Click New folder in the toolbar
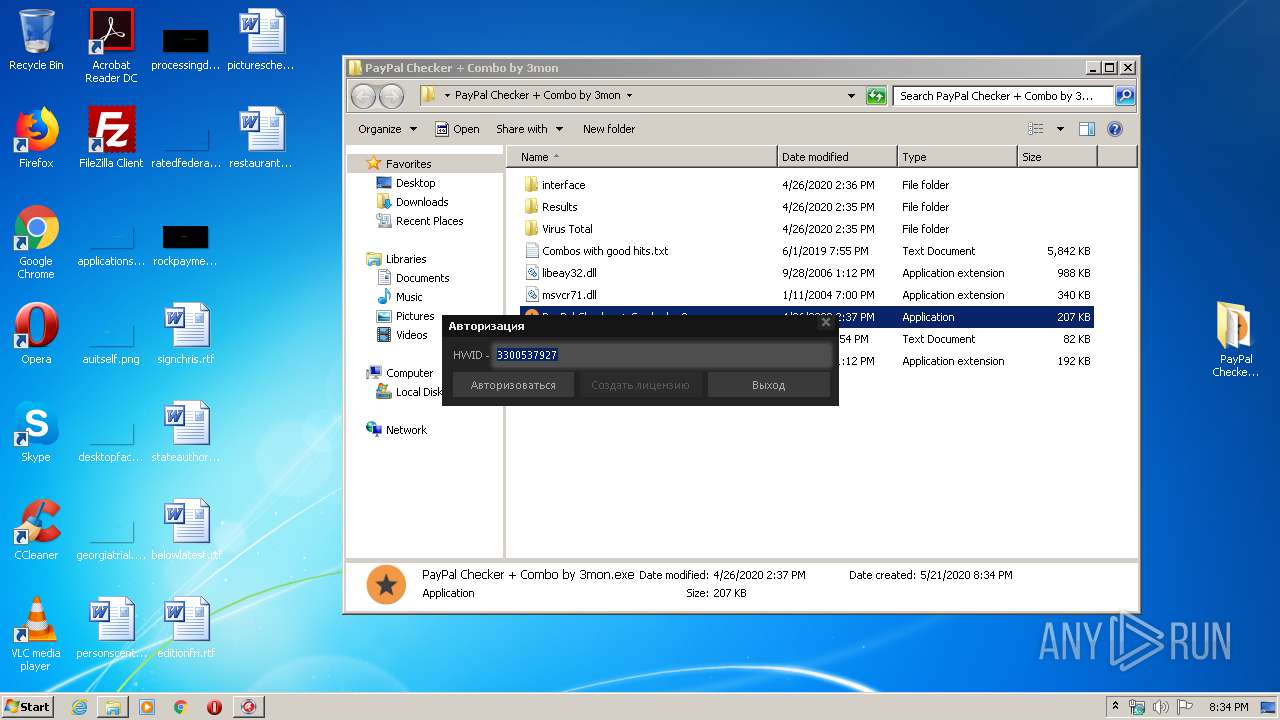1280x720 pixels. 609,129
